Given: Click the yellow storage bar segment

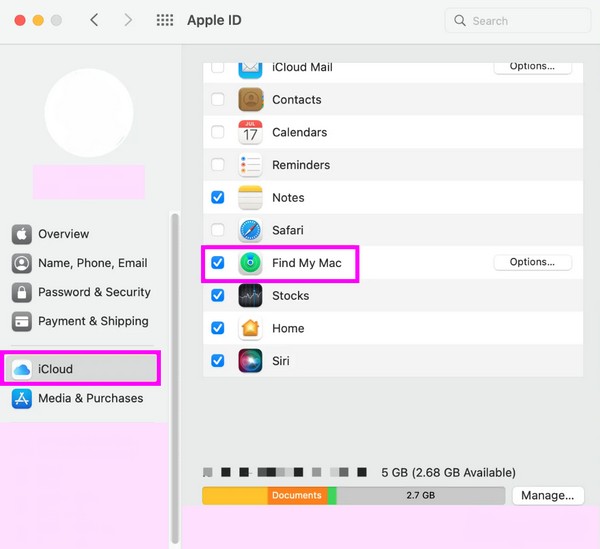Looking at the screenshot, I should pyautogui.click(x=235, y=495).
